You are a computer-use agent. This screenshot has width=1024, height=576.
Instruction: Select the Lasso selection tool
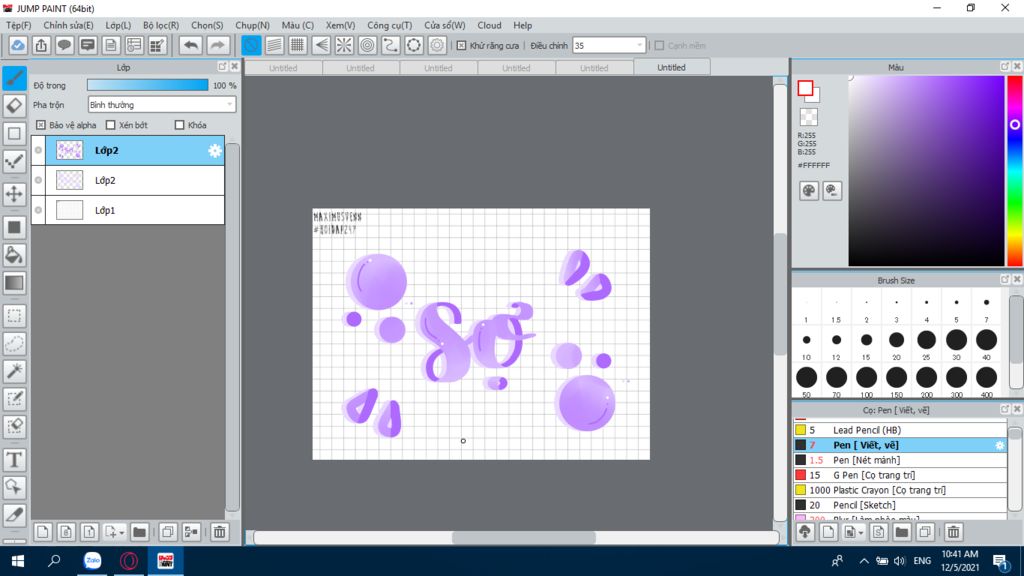click(14, 344)
